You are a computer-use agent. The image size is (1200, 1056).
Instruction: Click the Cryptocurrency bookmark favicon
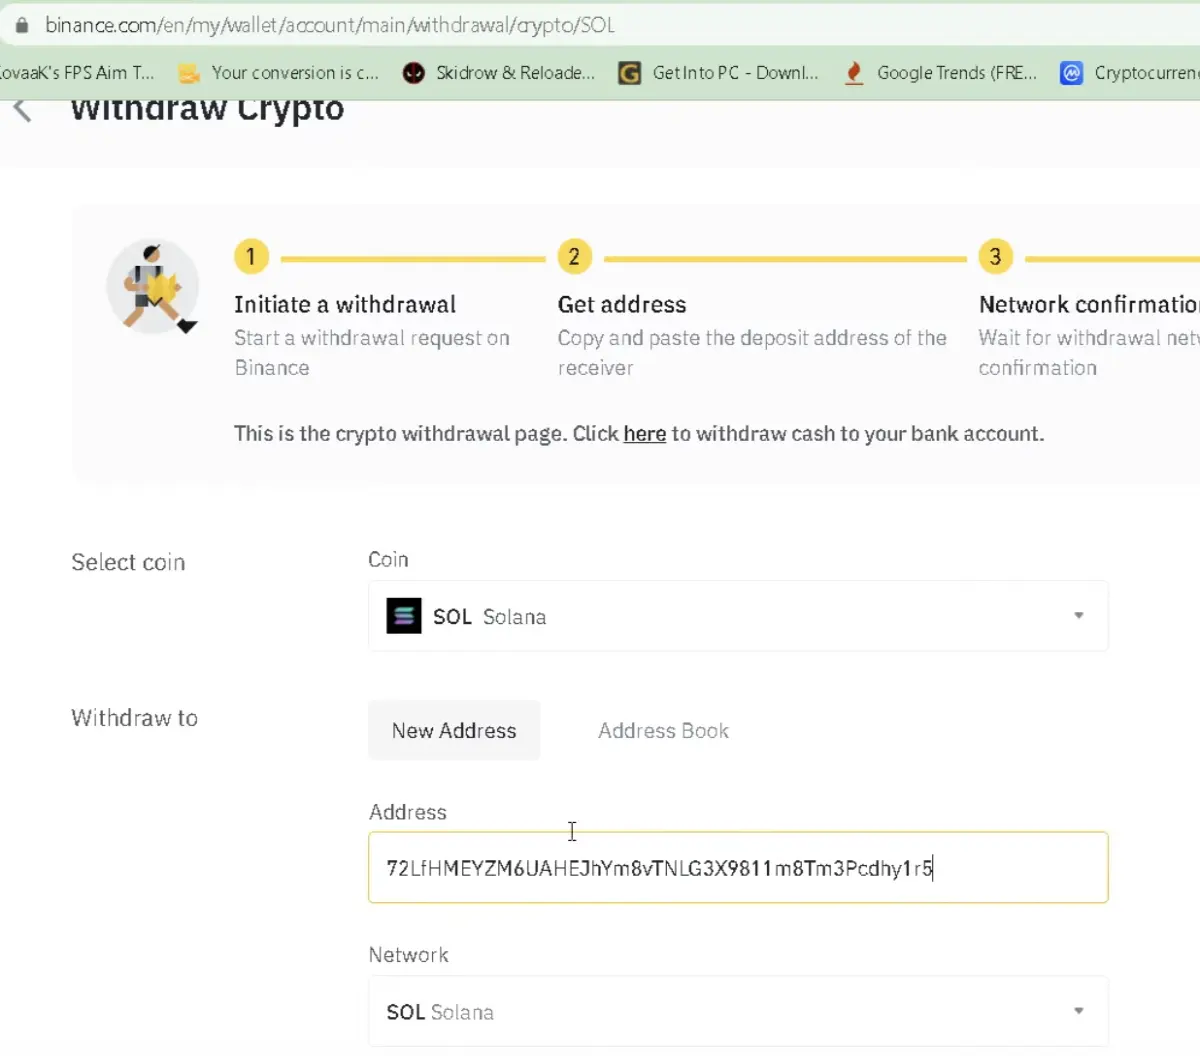pos(1071,73)
